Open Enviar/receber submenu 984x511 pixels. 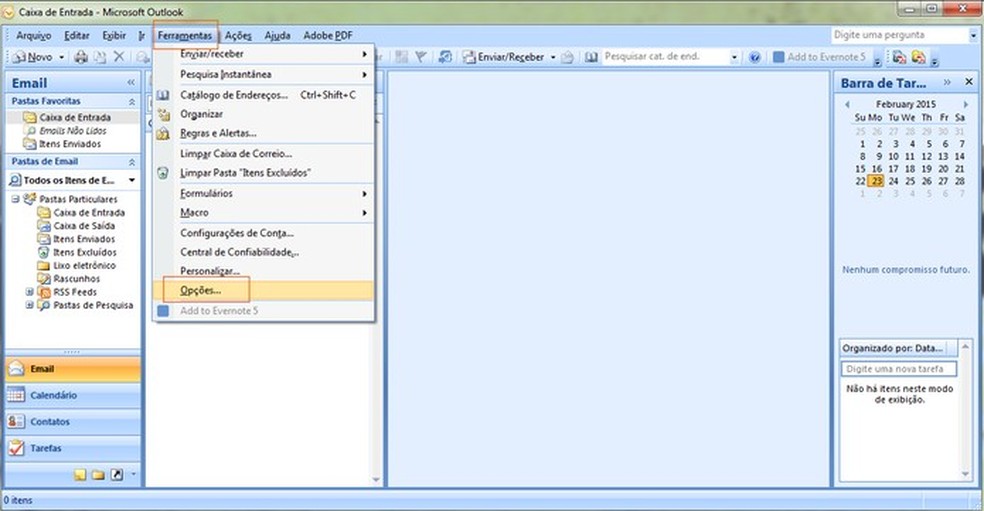click(x=264, y=54)
